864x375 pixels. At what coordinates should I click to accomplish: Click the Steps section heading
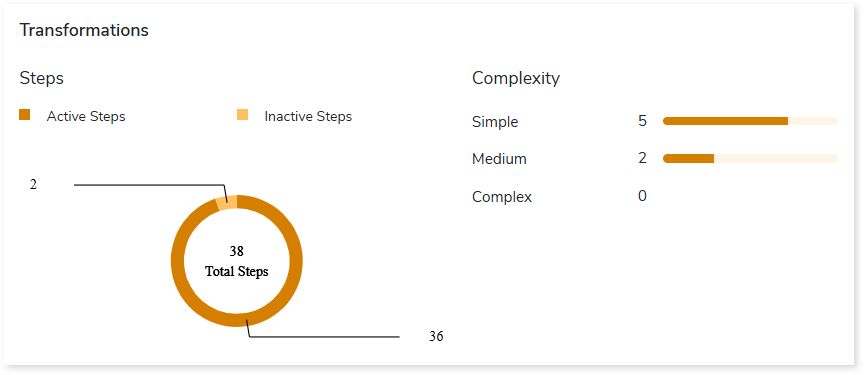coord(42,78)
